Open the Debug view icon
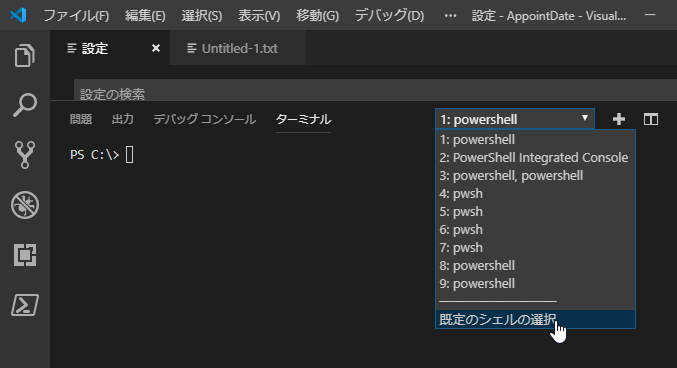 click(25, 205)
